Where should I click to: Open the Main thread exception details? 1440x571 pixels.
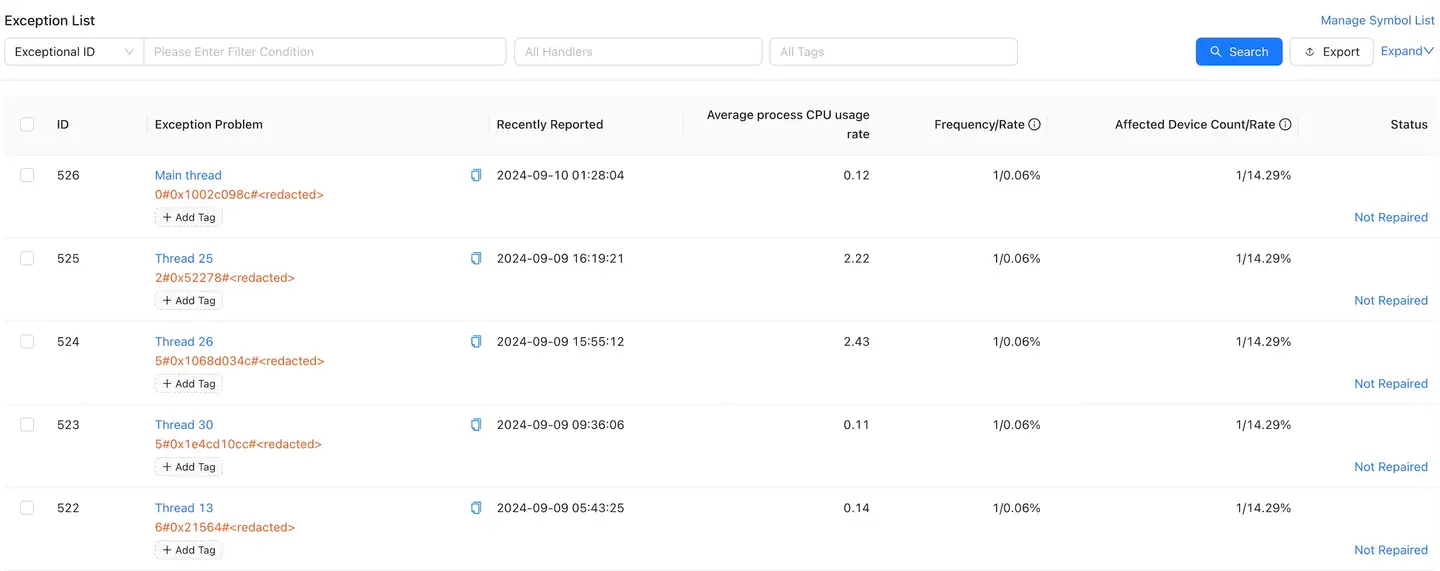coord(188,175)
